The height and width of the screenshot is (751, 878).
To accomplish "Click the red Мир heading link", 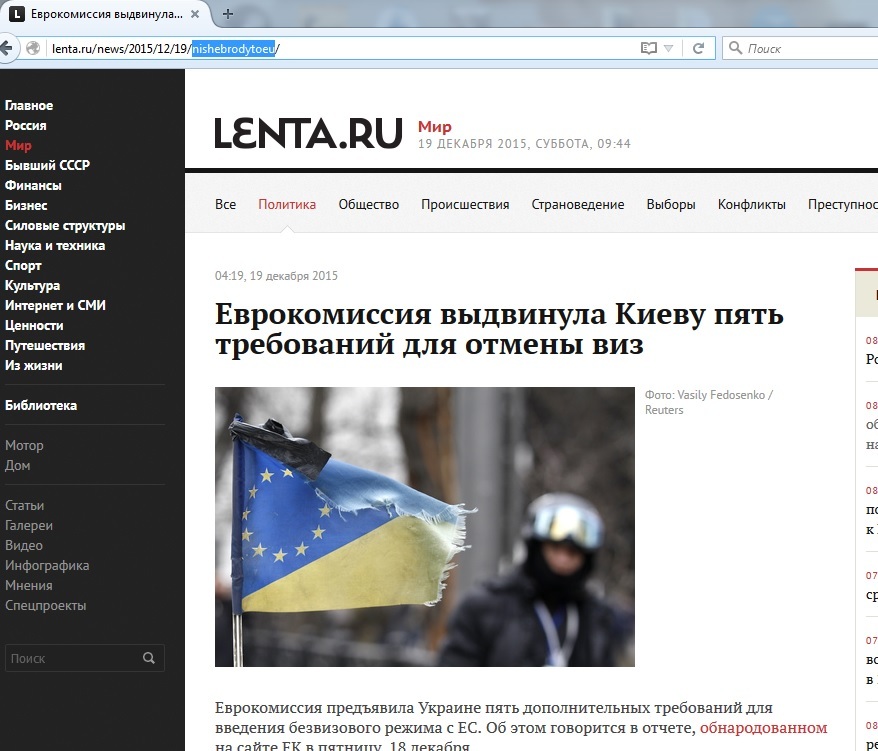I will tap(434, 127).
